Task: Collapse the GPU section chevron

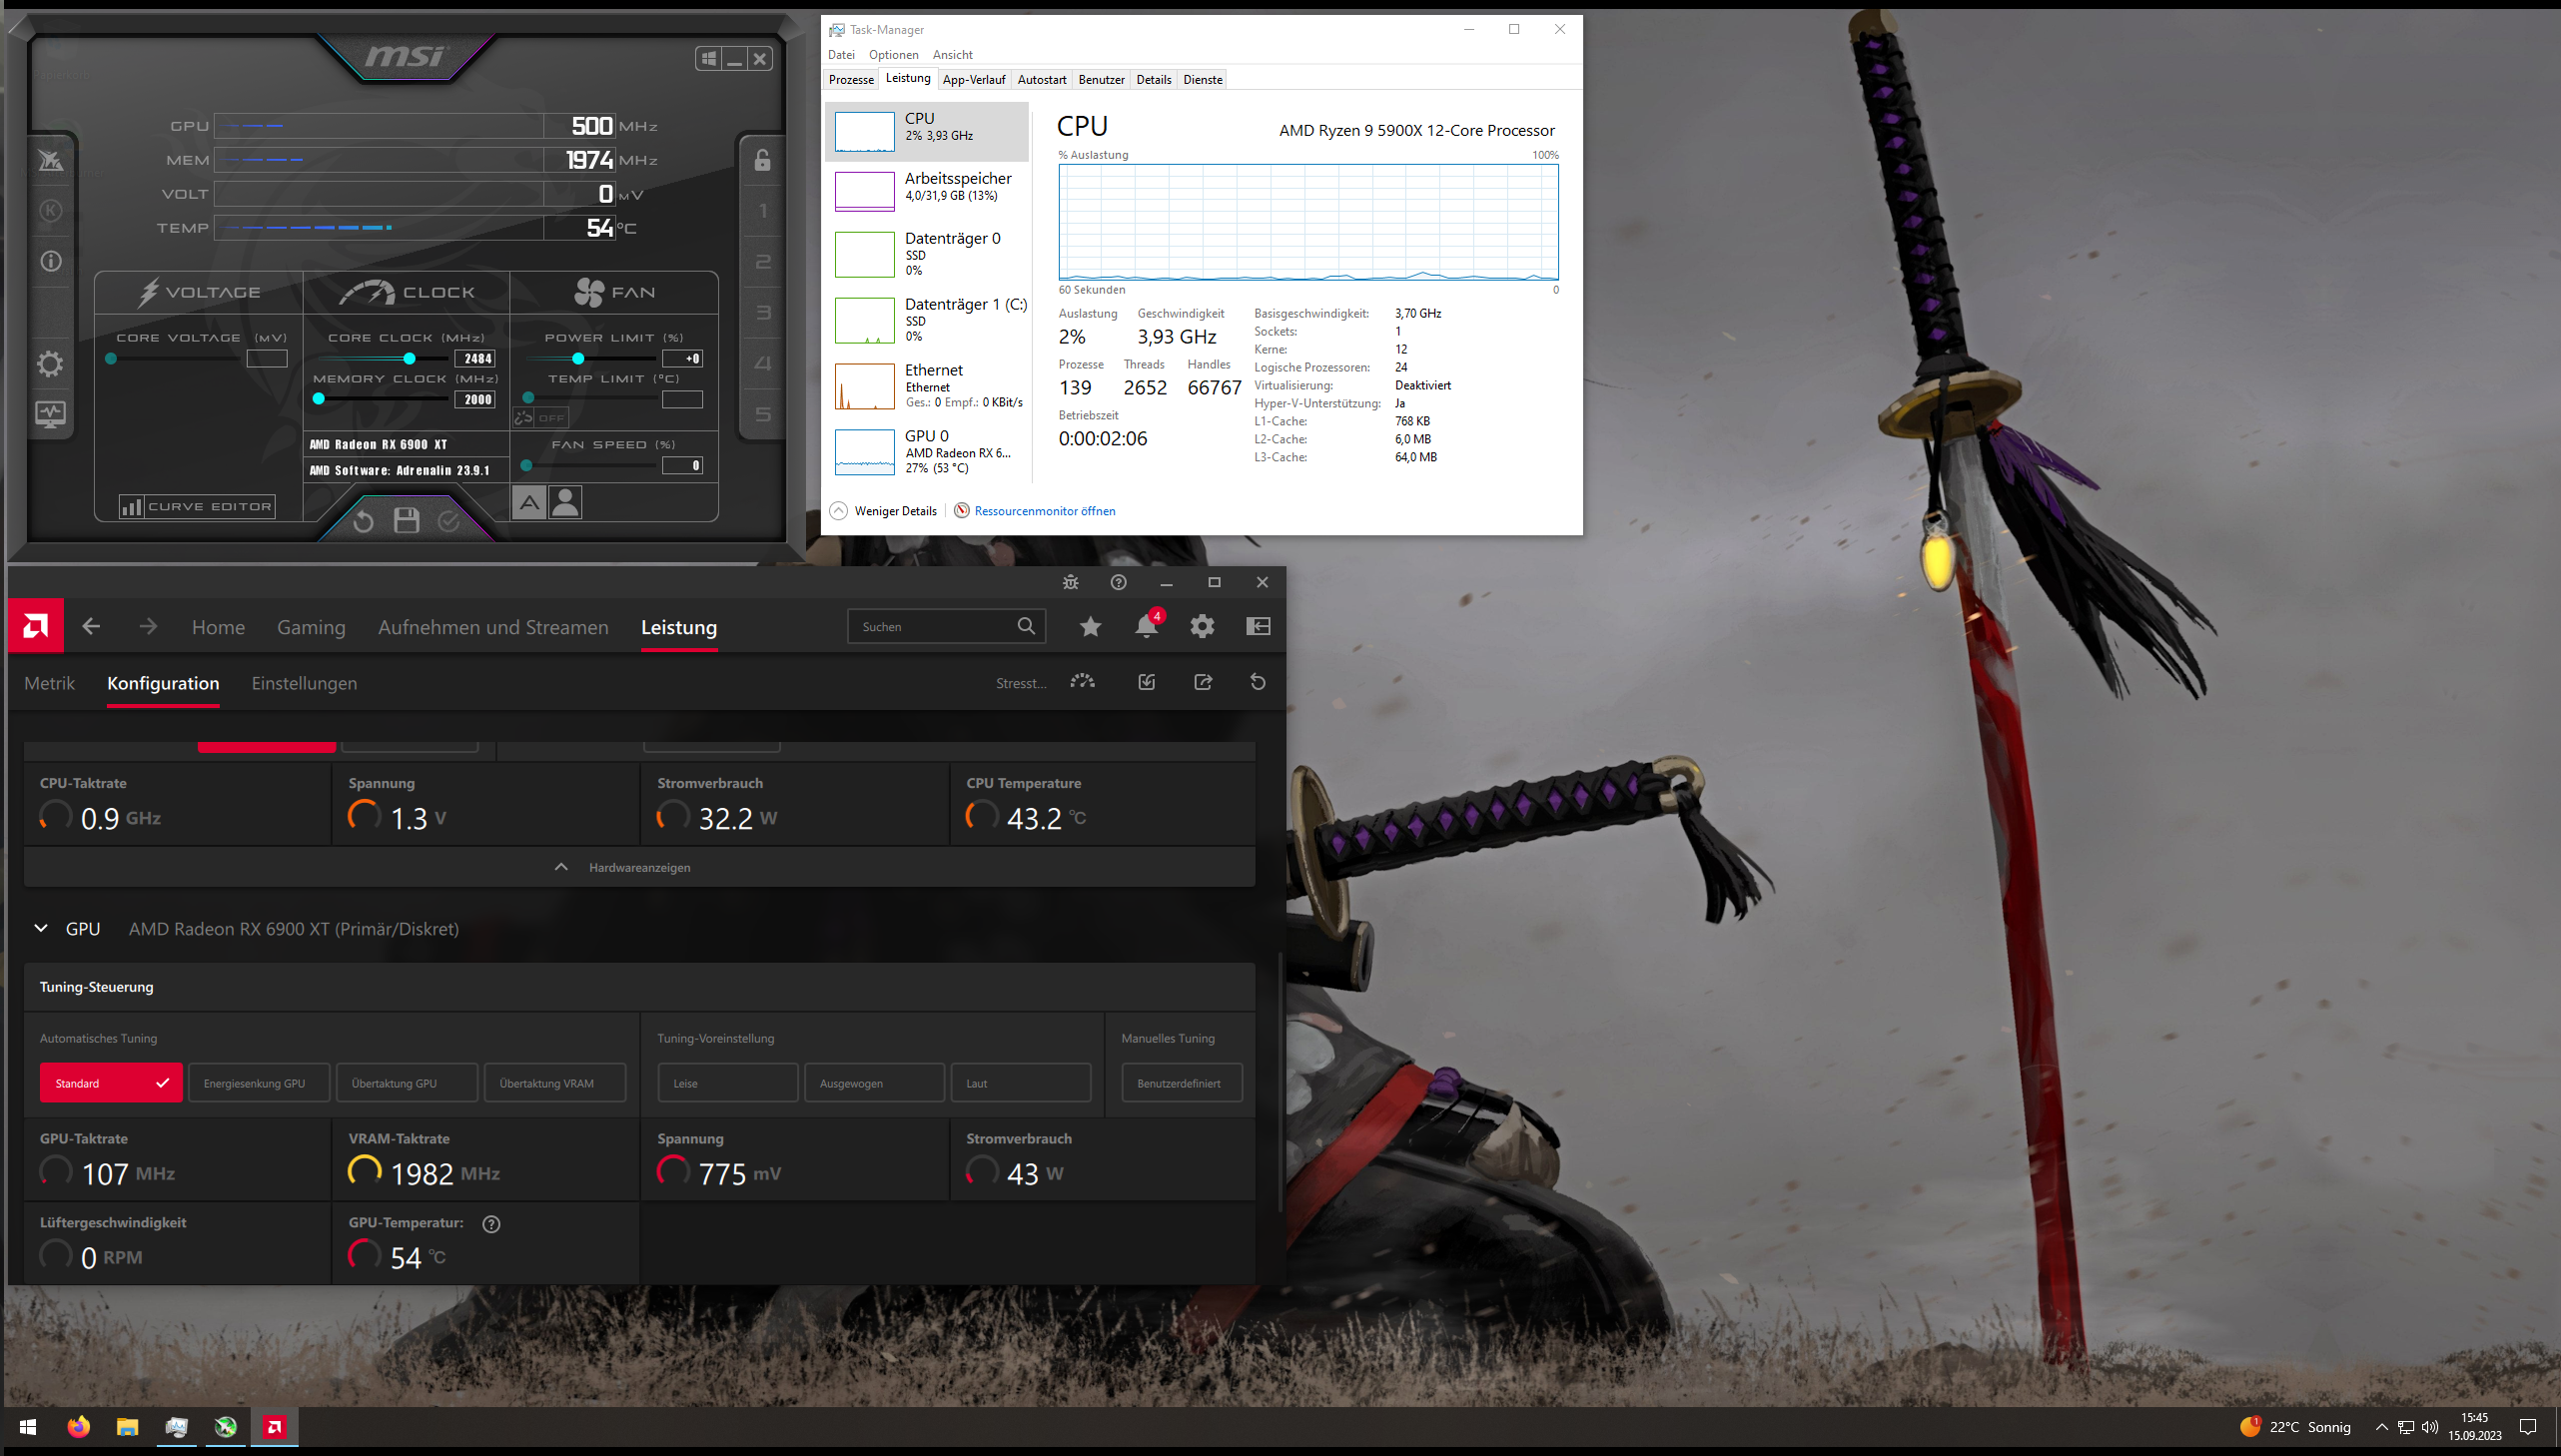Action: [x=41, y=928]
